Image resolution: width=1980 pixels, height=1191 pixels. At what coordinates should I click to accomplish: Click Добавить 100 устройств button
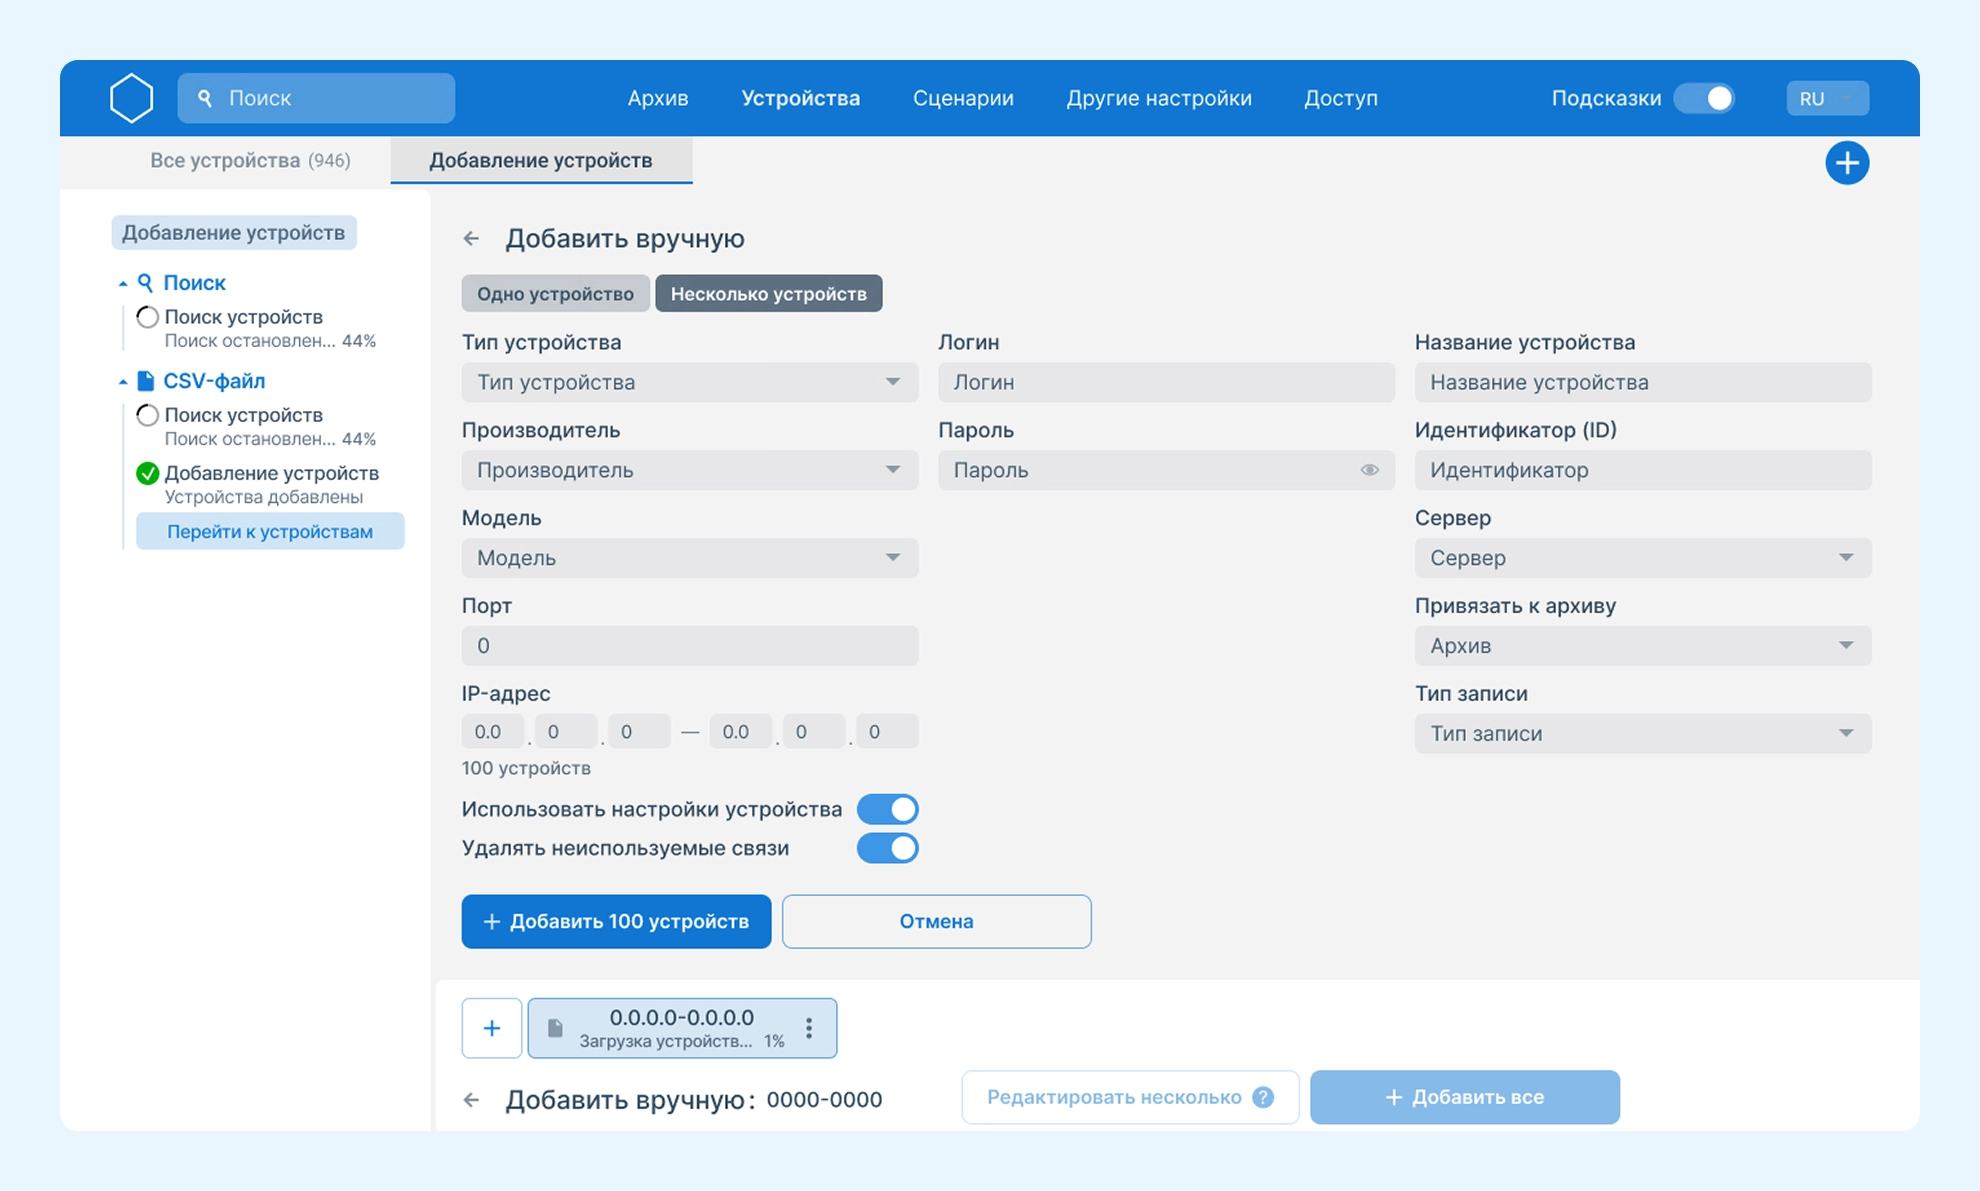[616, 921]
